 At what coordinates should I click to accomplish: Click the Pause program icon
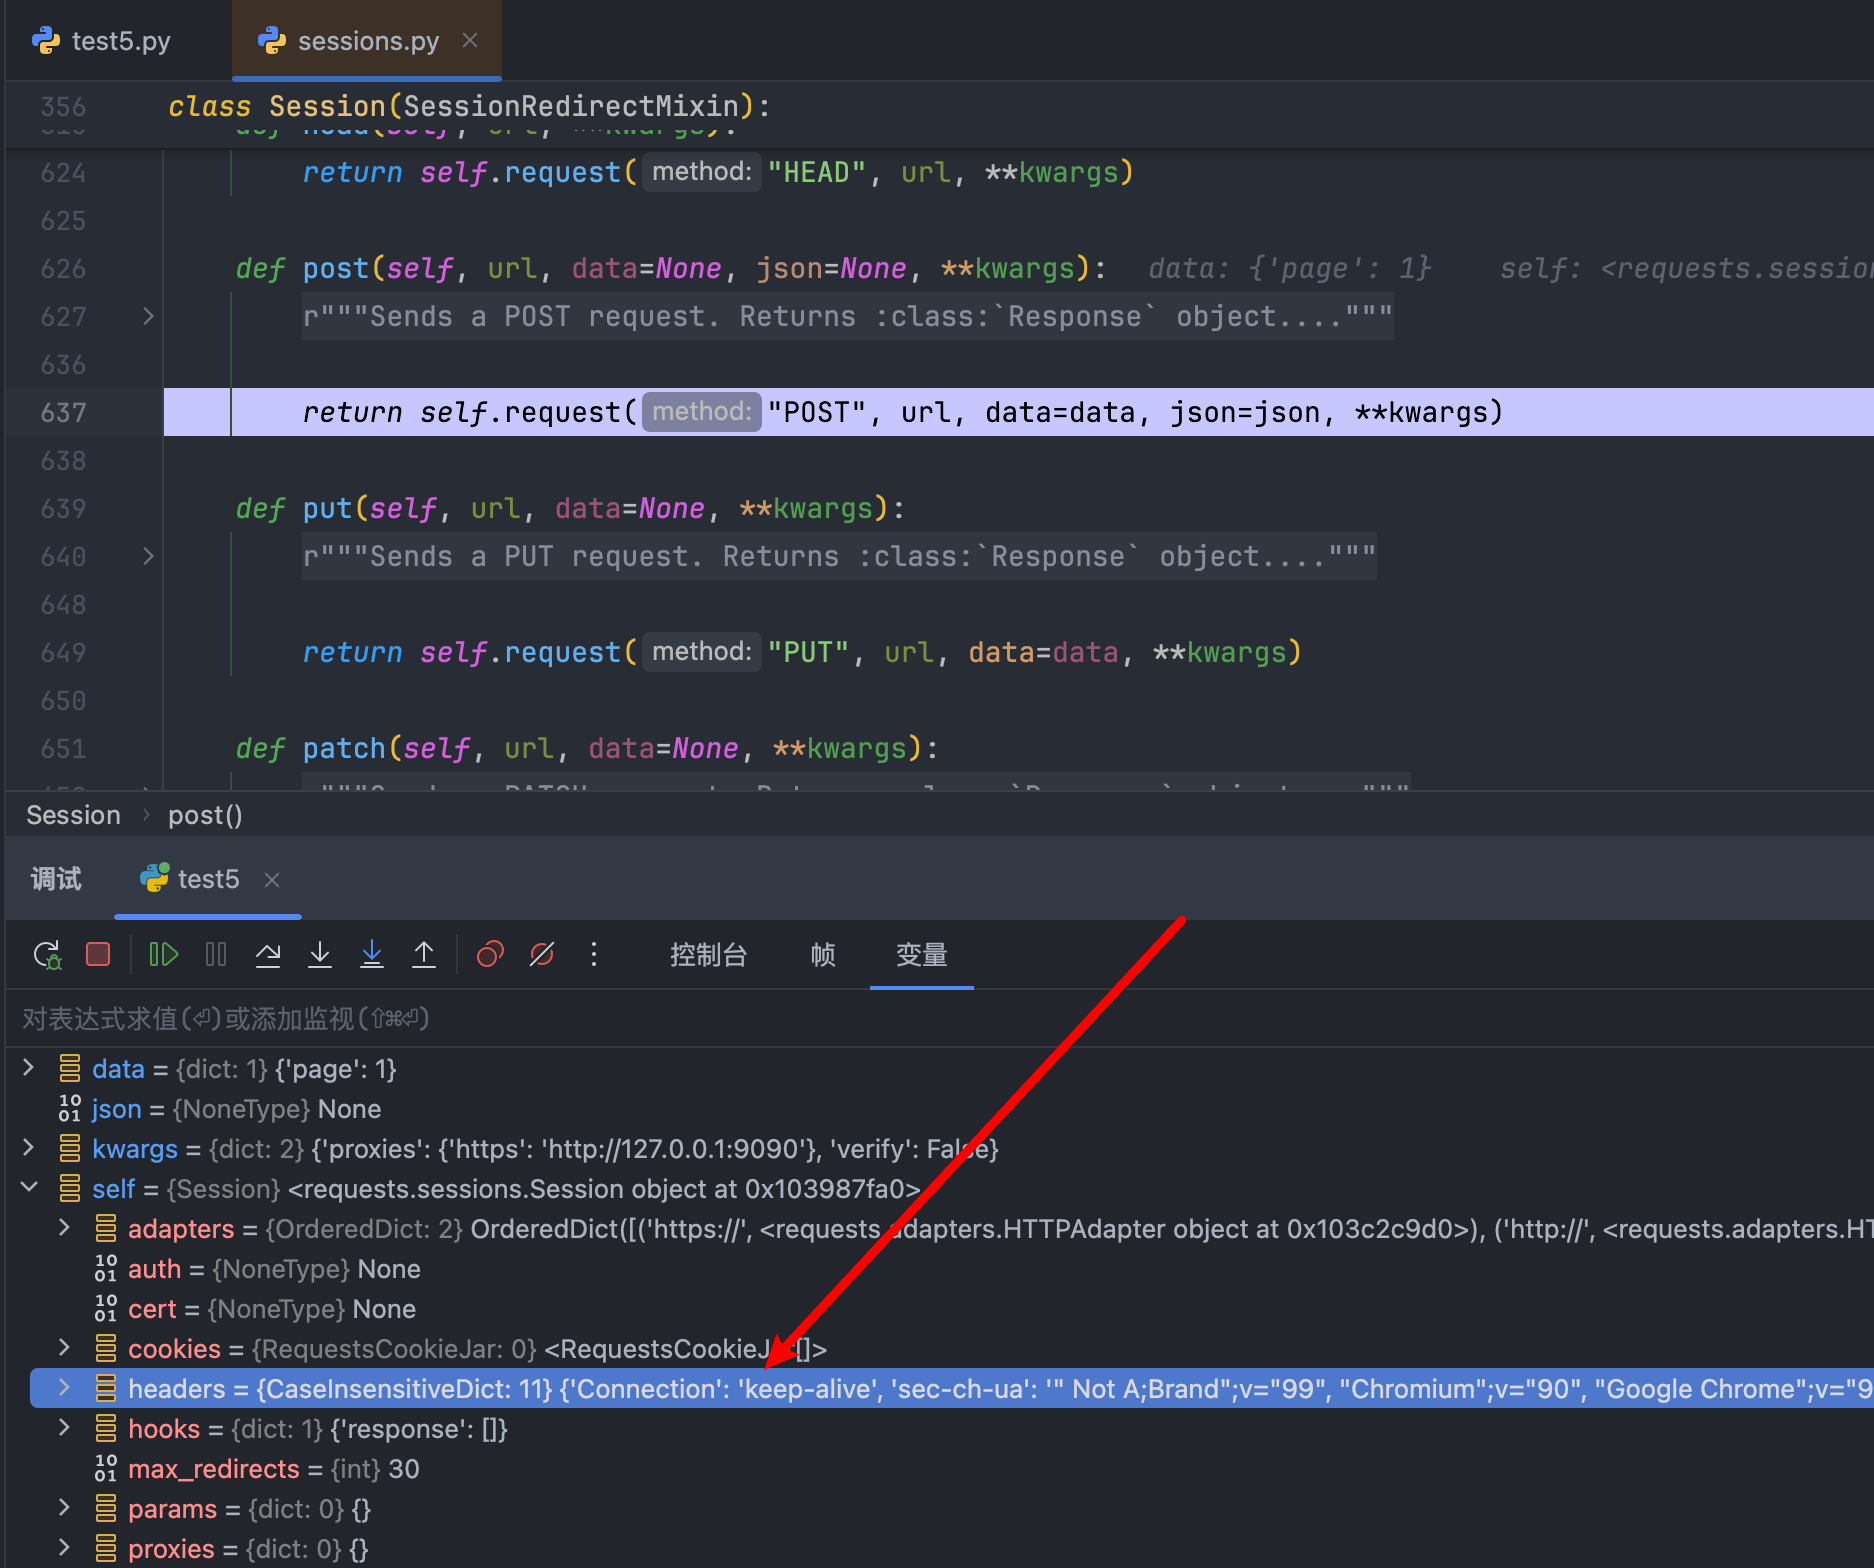(x=216, y=955)
